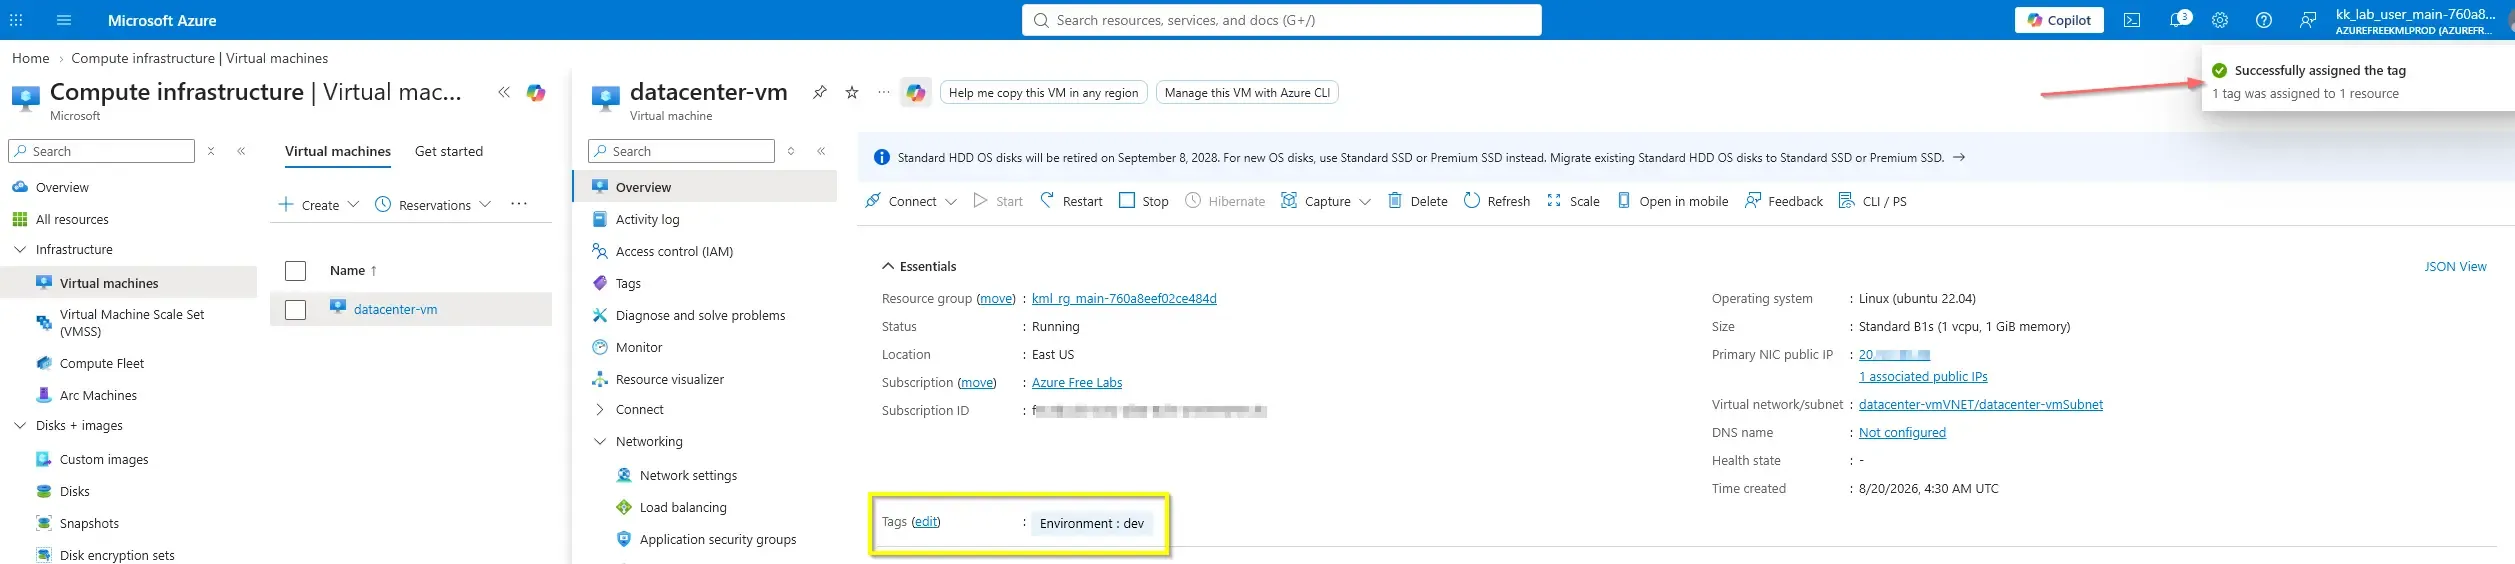Image resolution: width=2515 pixels, height=564 pixels.
Task: Open the Connect dropdown
Action: point(911,201)
